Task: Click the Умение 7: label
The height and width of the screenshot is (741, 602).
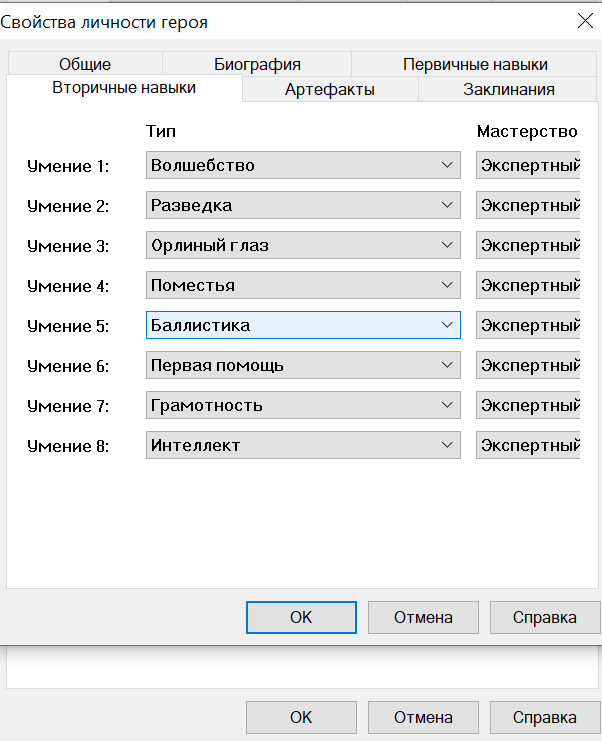Action: coord(68,406)
